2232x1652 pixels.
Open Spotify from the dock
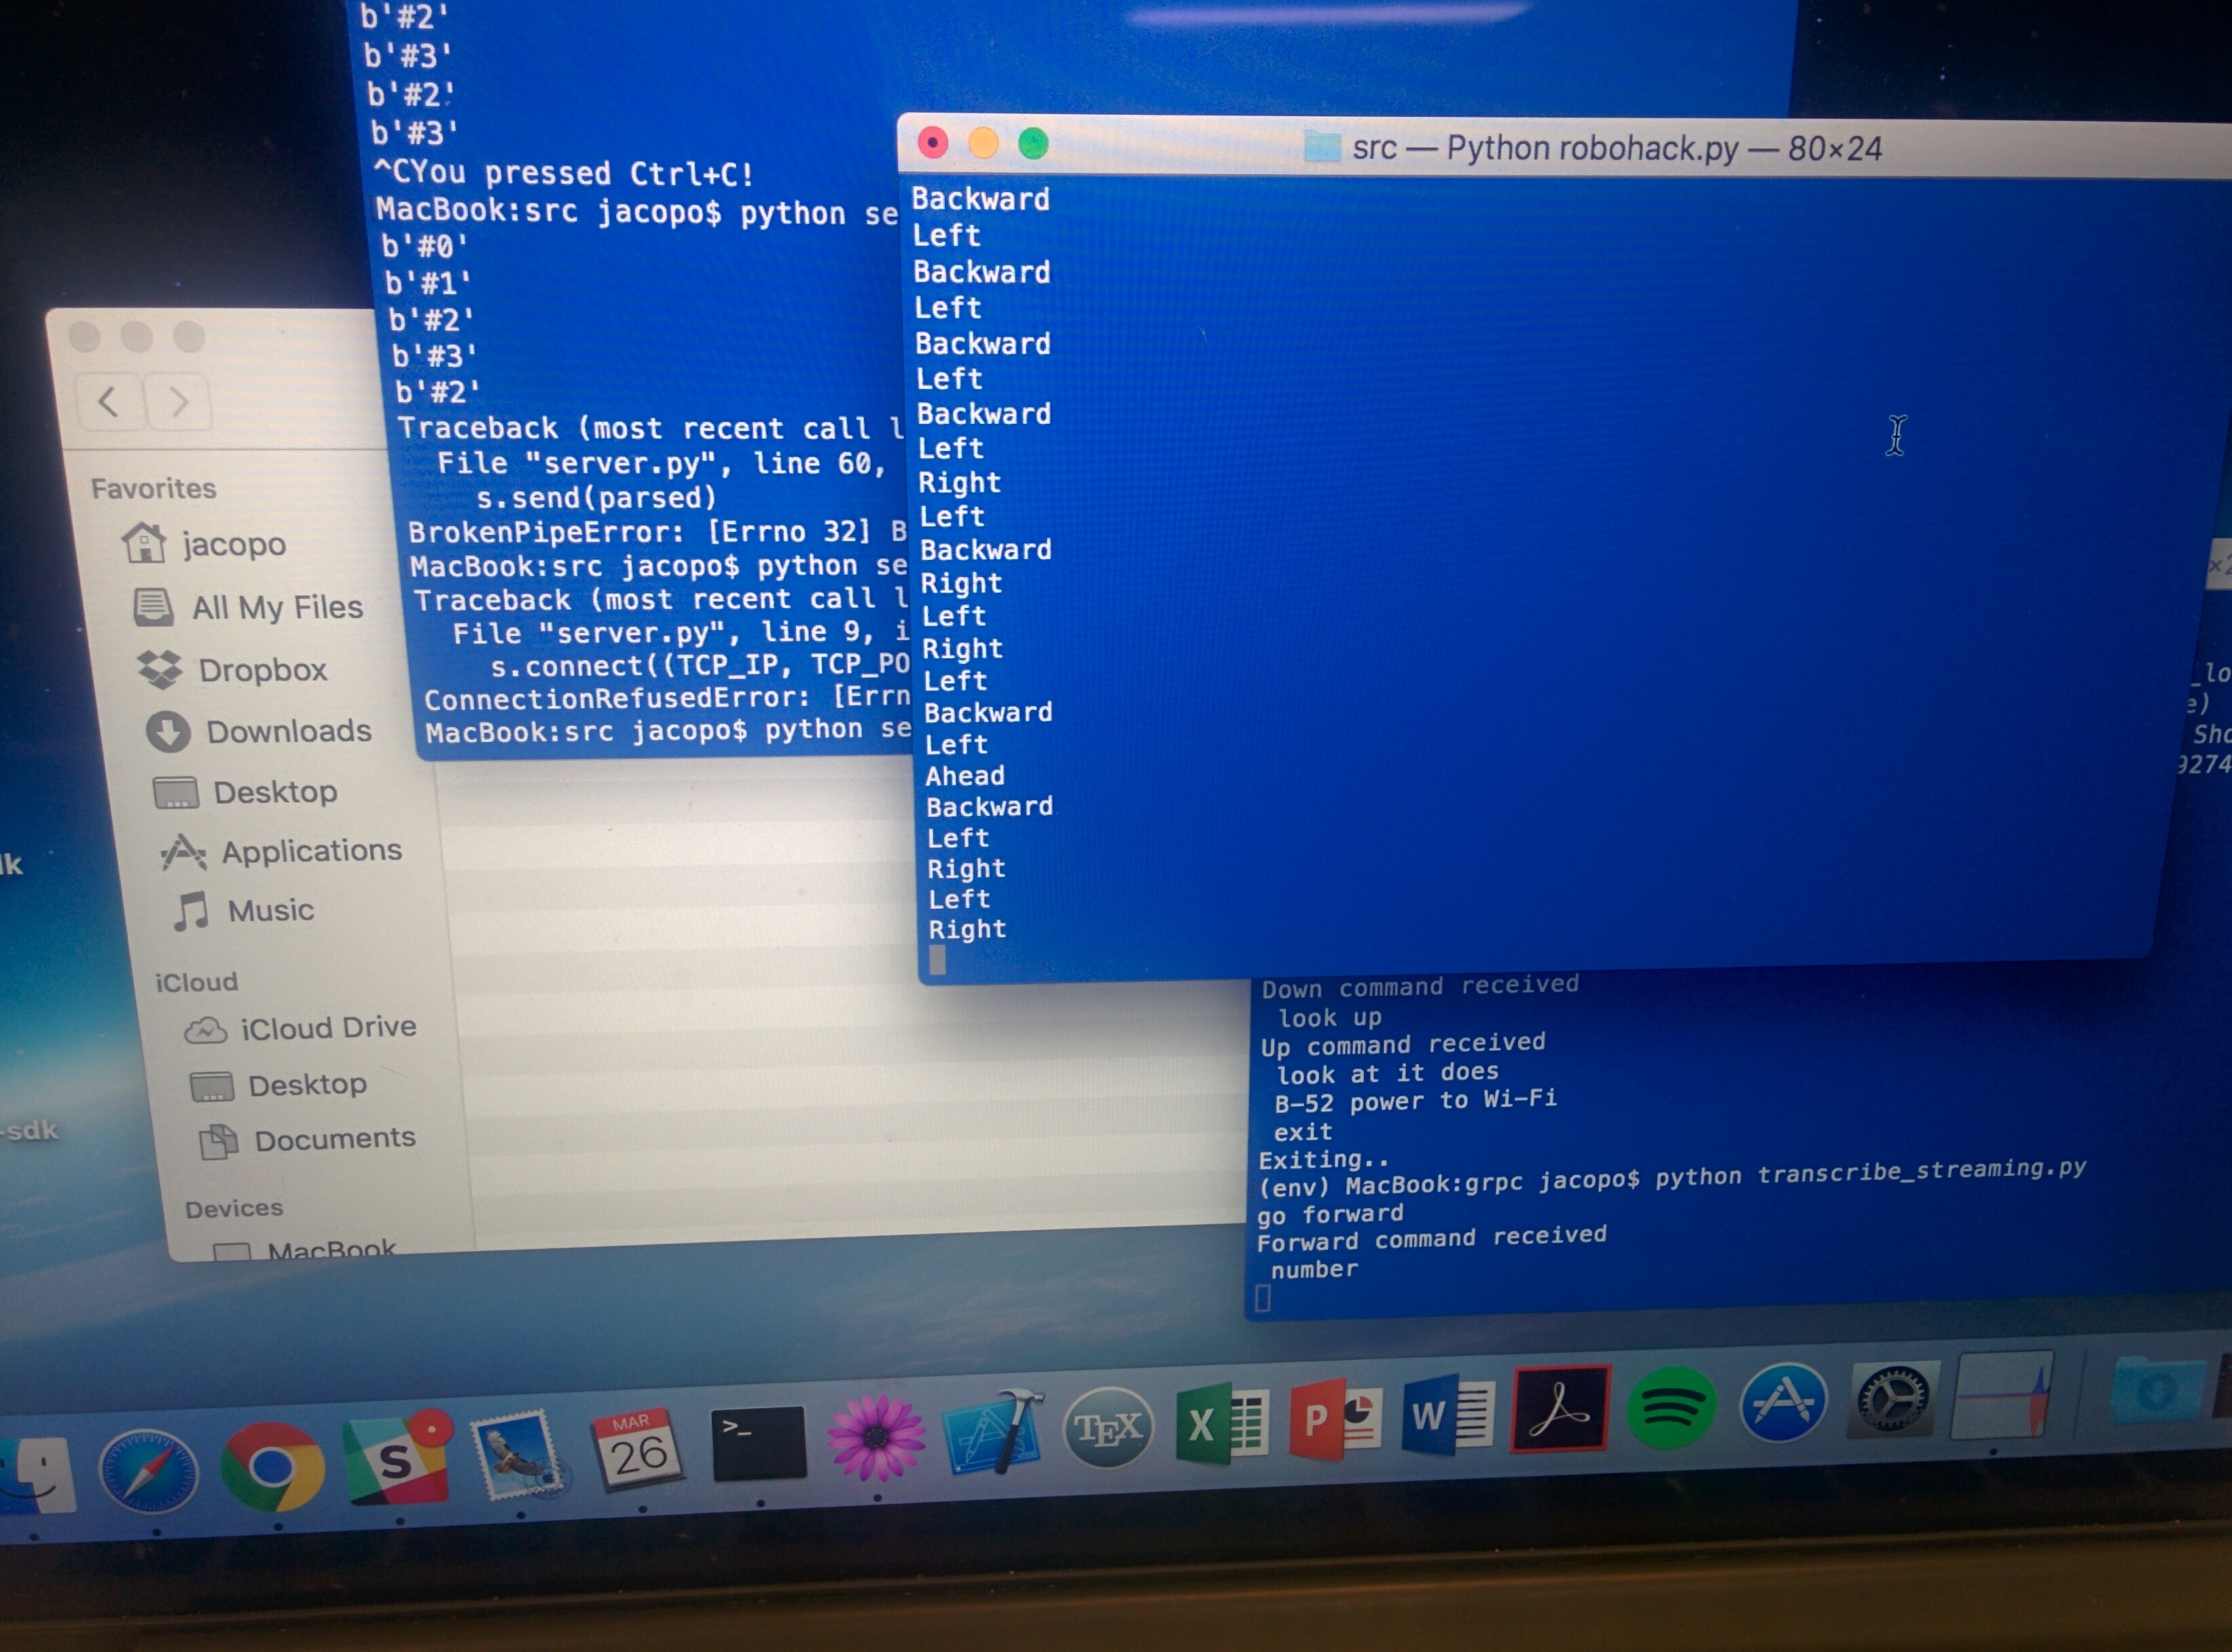(1671, 1407)
